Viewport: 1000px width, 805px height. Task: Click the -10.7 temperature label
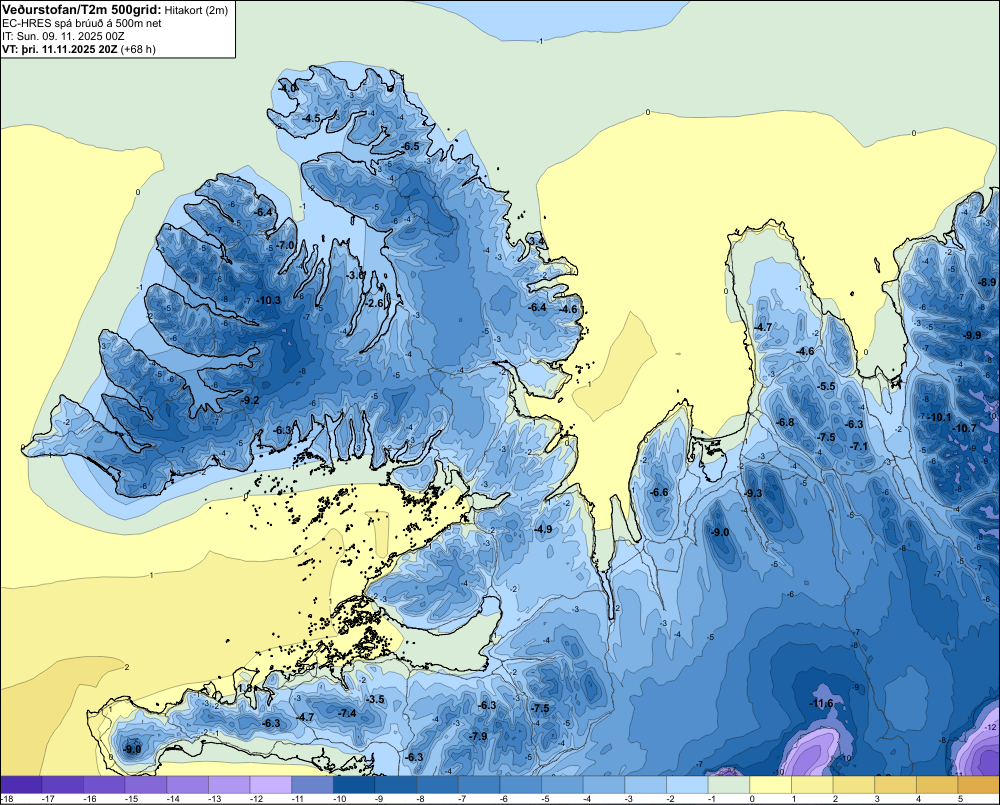[964, 428]
